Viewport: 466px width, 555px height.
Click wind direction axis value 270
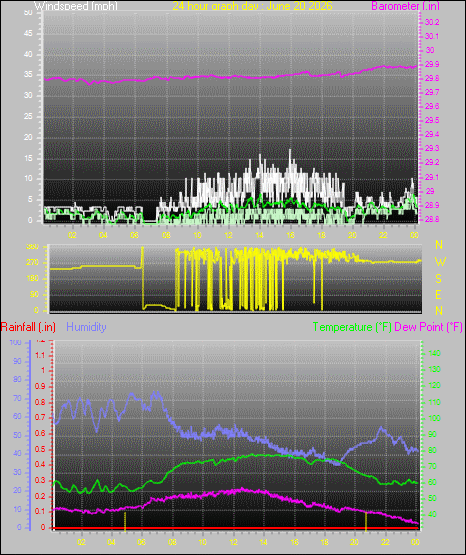[33, 263]
